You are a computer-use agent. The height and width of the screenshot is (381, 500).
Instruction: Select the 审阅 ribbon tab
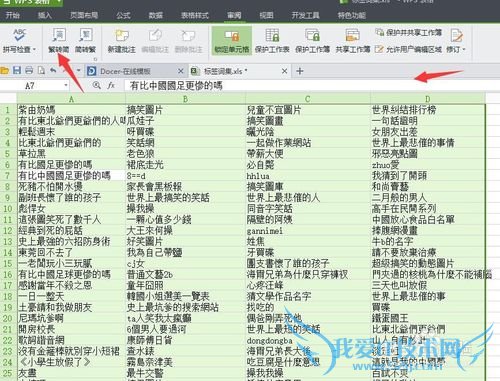(234, 15)
